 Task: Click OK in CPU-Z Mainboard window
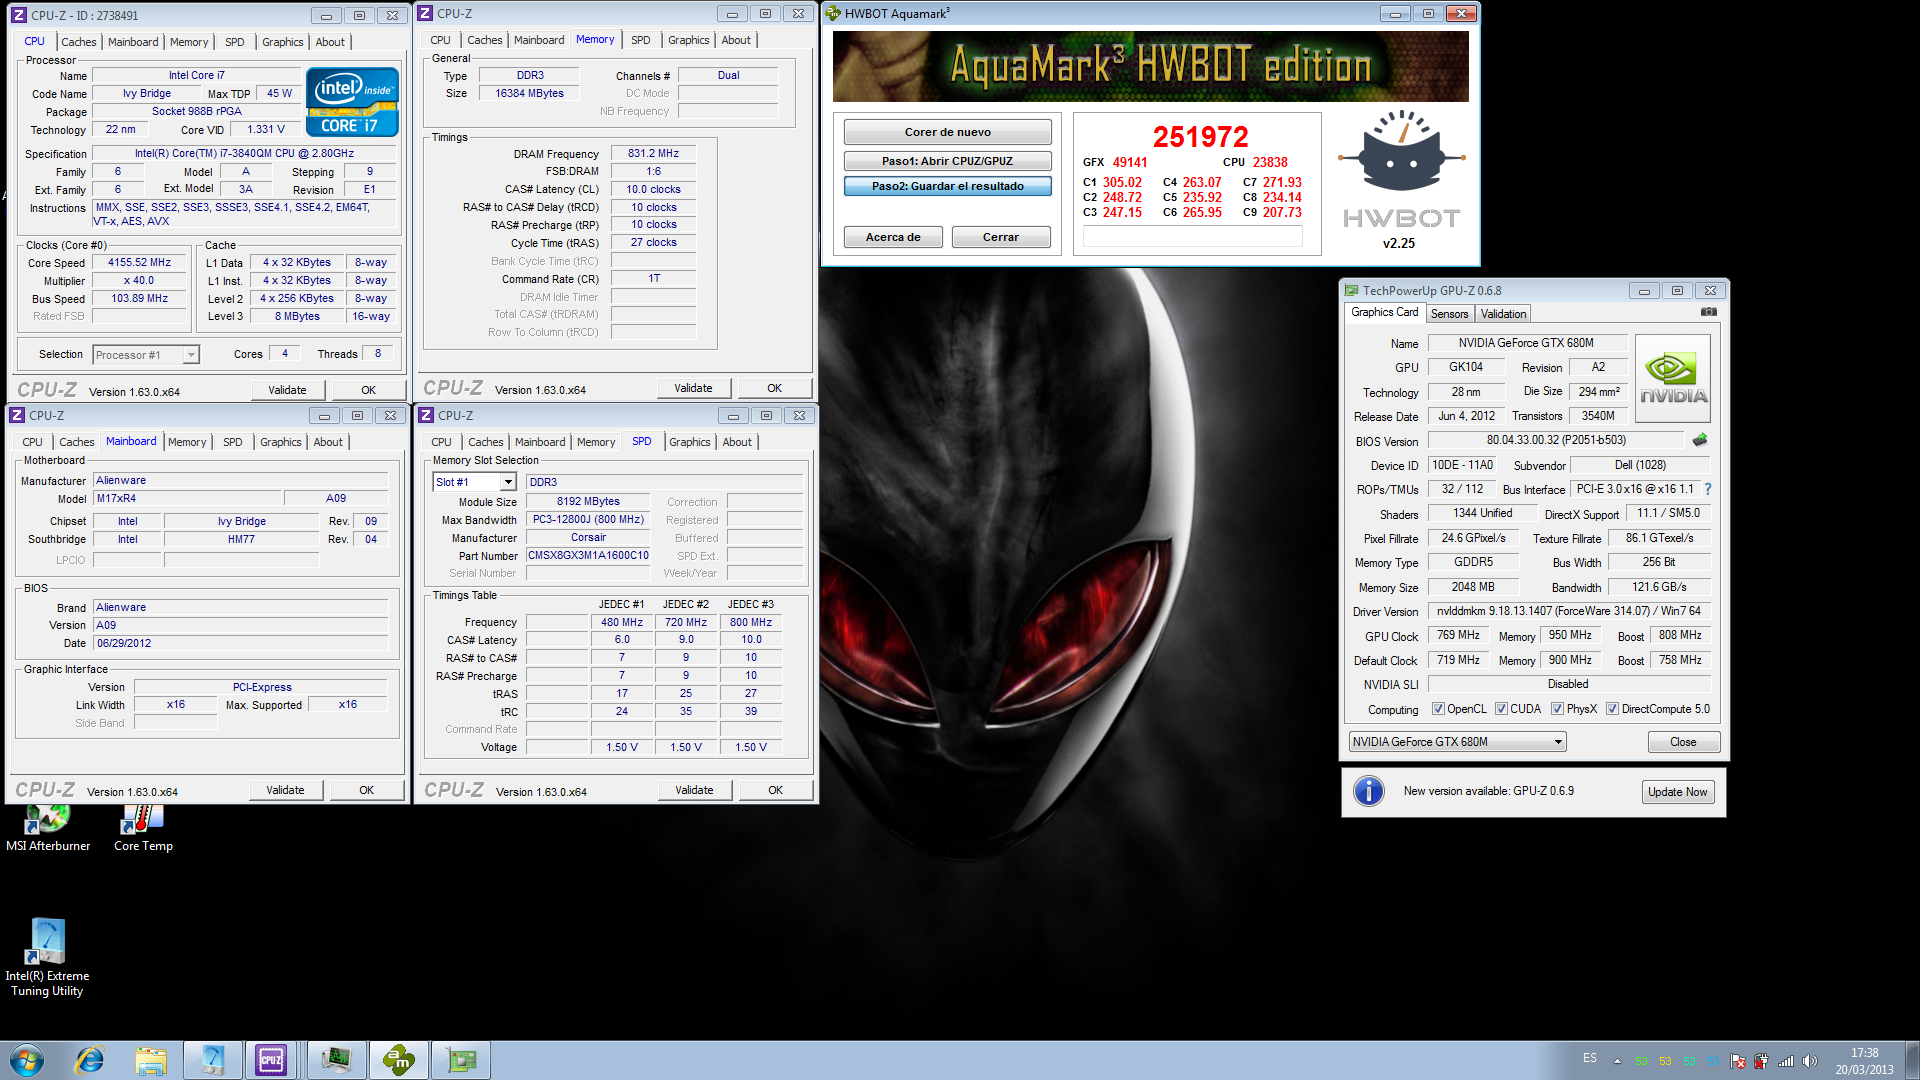pos(367,790)
